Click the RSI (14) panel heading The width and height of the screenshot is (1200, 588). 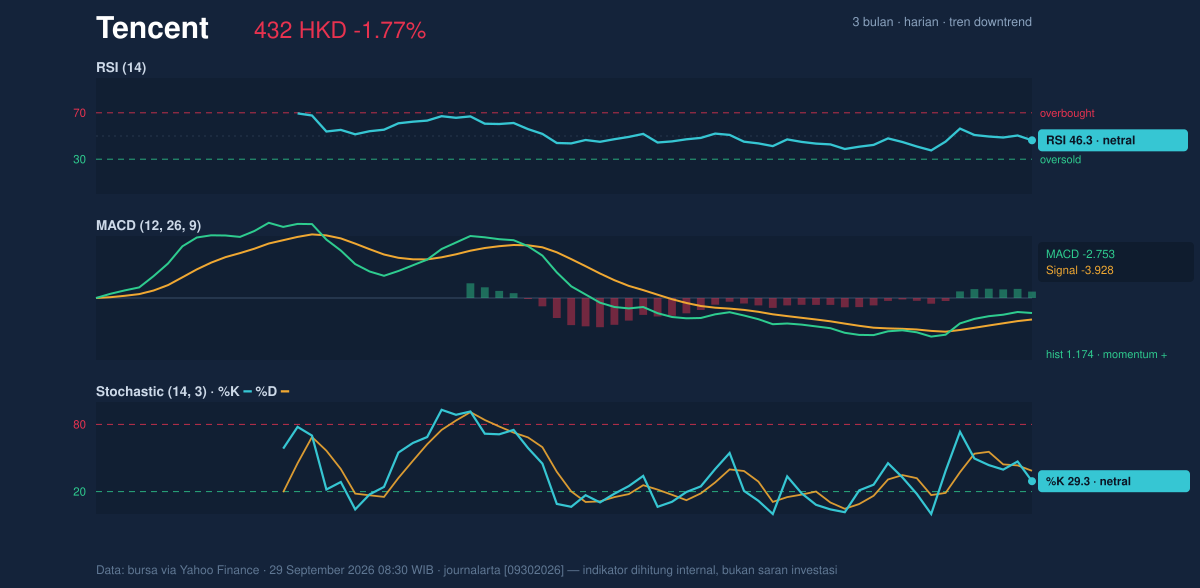[x=121, y=67]
